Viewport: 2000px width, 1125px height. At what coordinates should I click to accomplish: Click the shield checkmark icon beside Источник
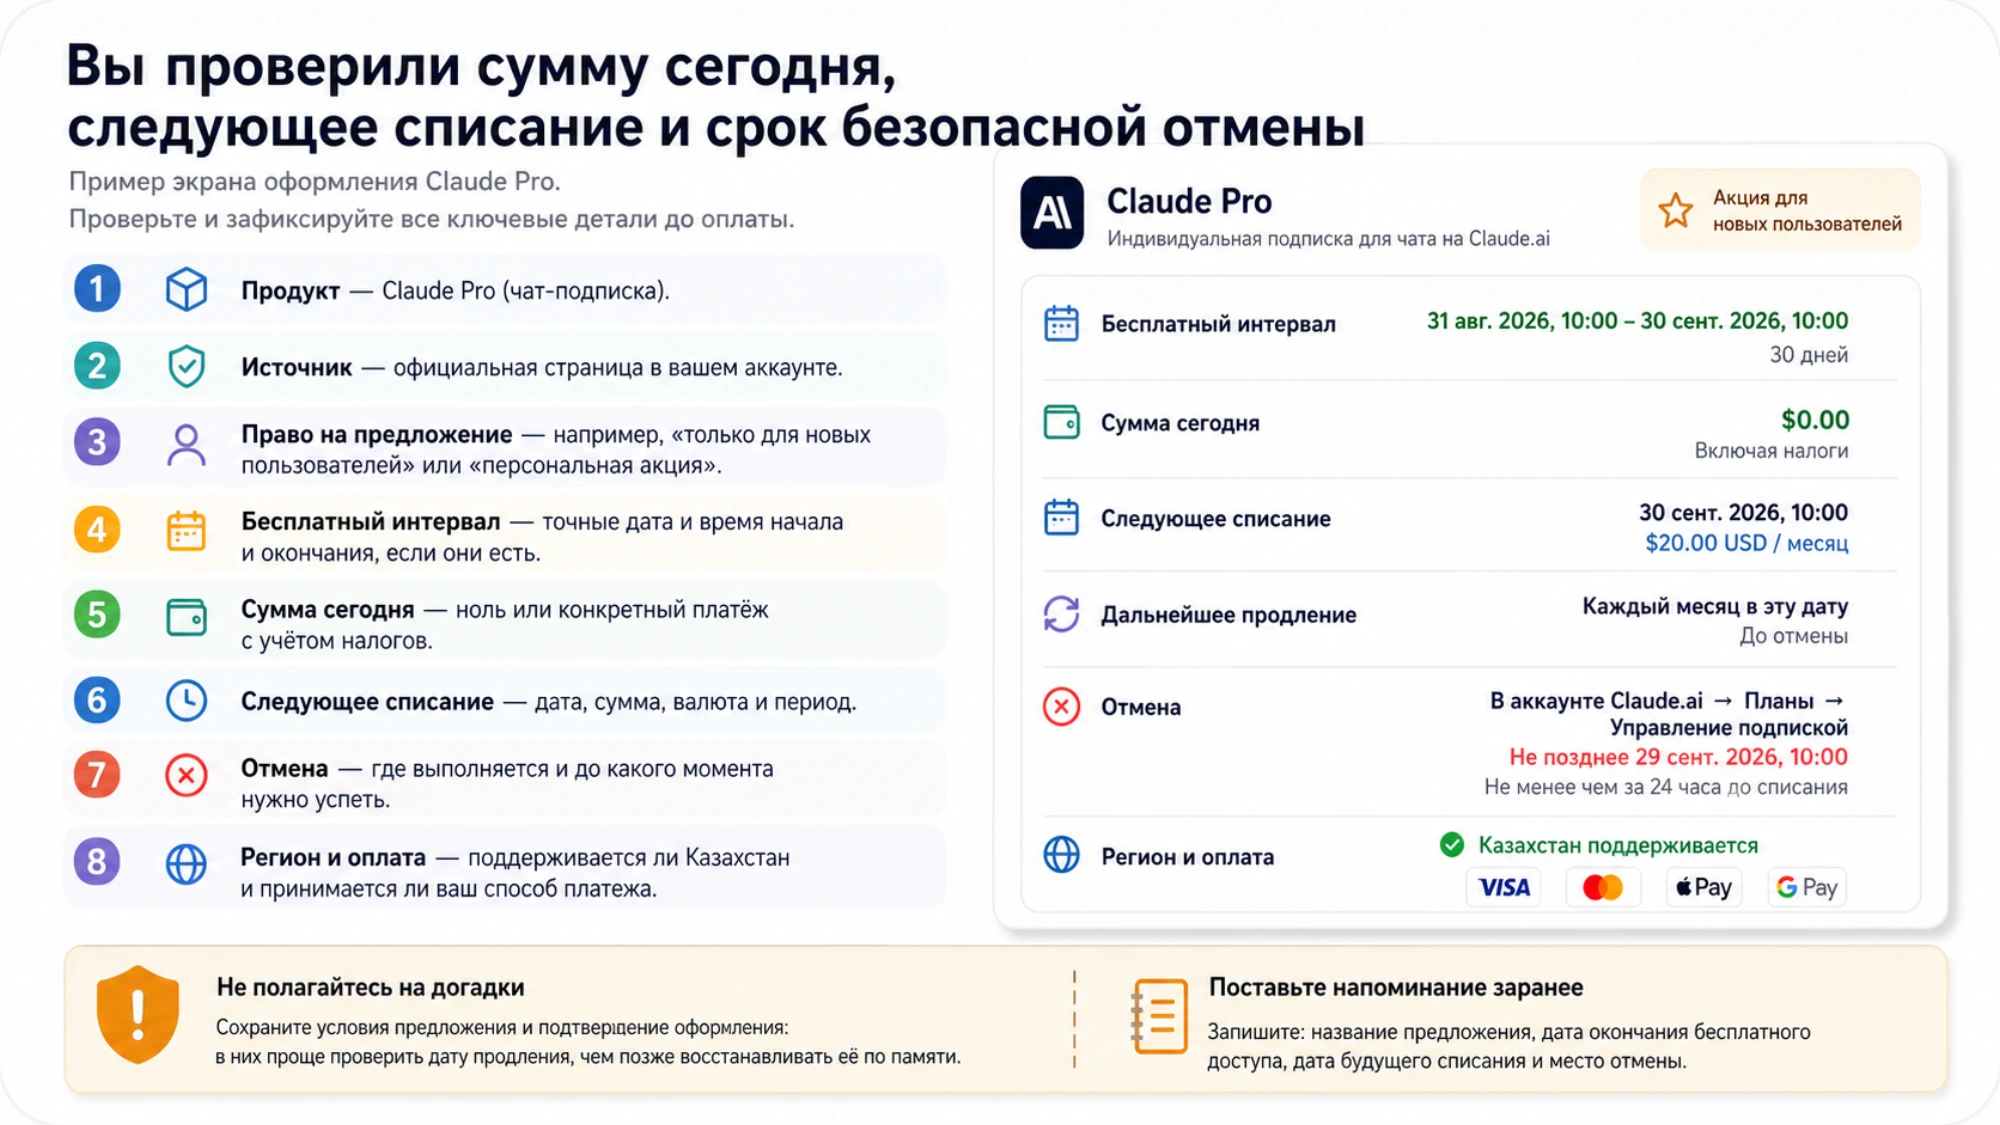186,367
